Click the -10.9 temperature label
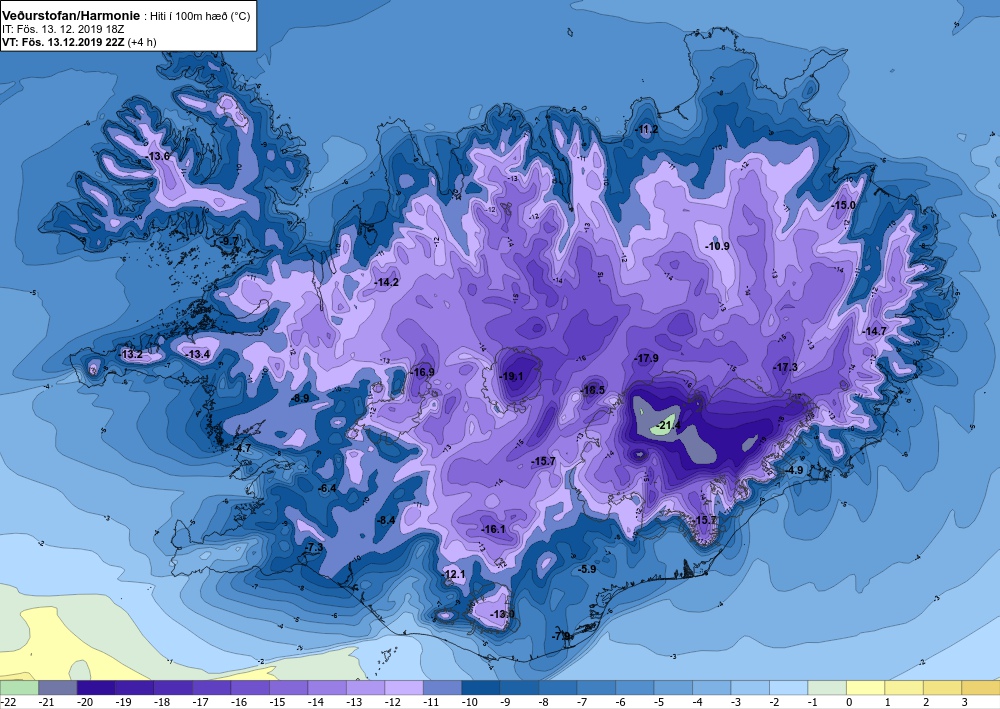Image resolution: width=1000 pixels, height=709 pixels. click(717, 246)
